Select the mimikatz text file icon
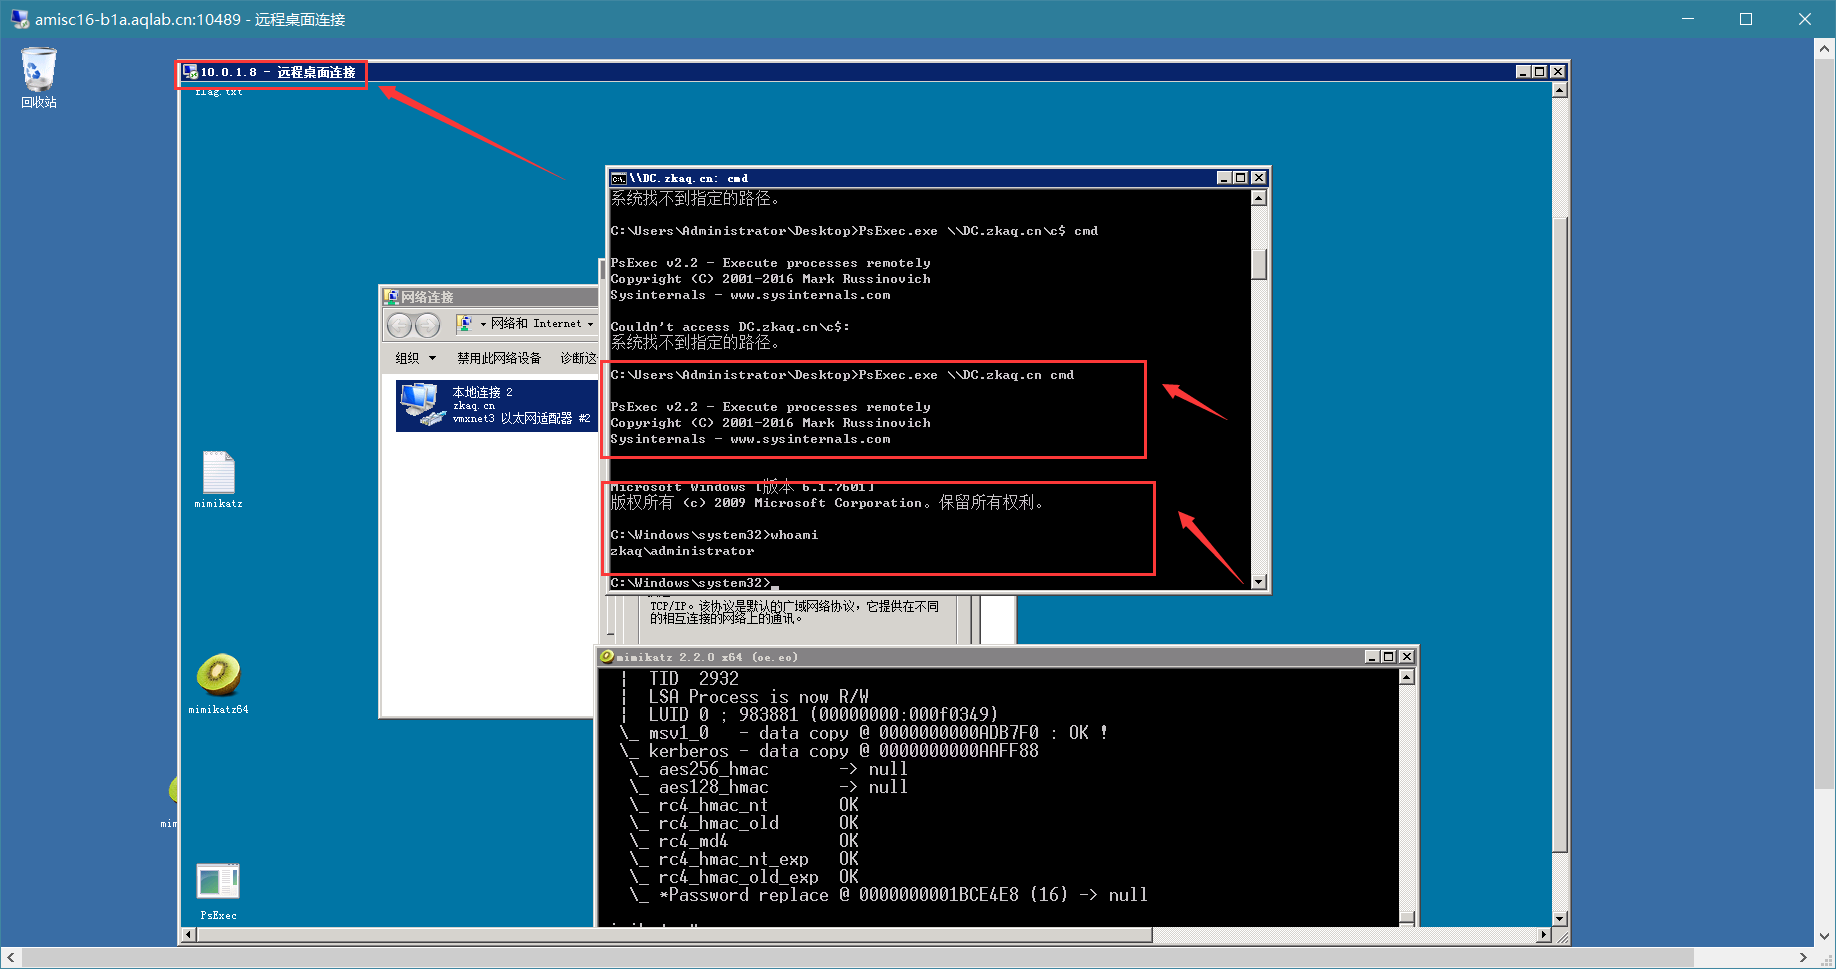This screenshot has width=1836, height=969. tap(218, 479)
